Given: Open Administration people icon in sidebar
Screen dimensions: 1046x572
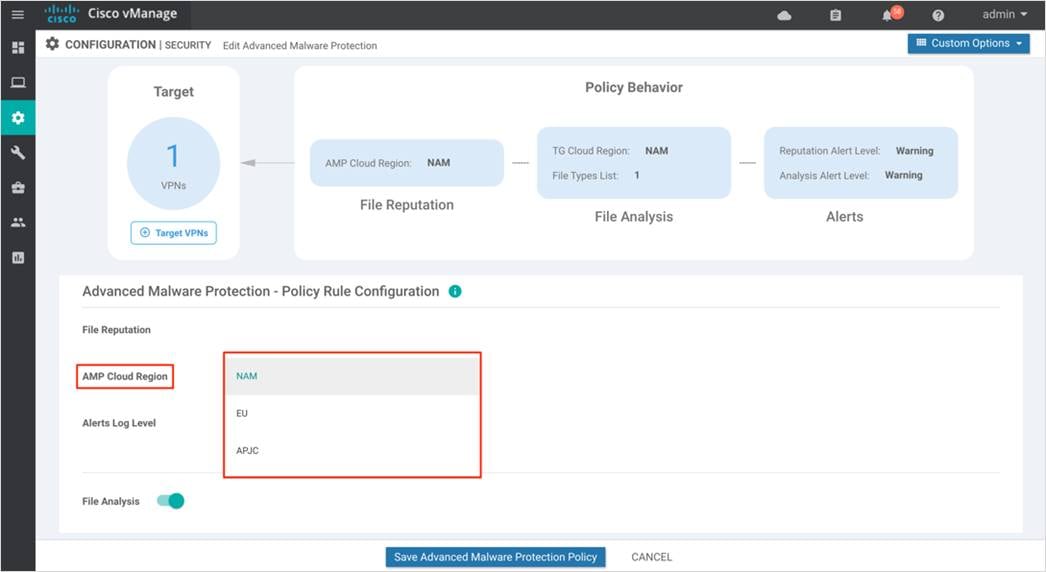Looking at the screenshot, I should pos(18,222).
